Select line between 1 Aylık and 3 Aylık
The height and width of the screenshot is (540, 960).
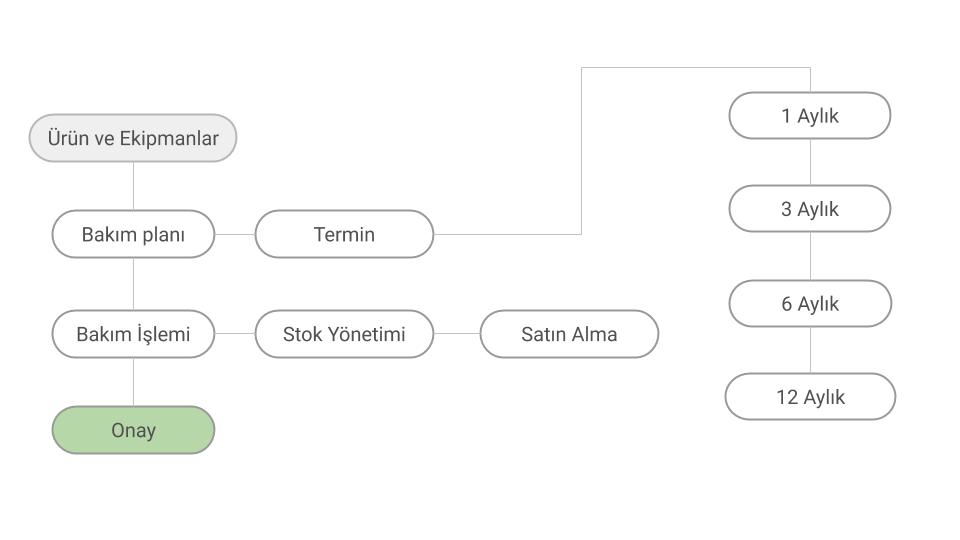click(x=810, y=162)
